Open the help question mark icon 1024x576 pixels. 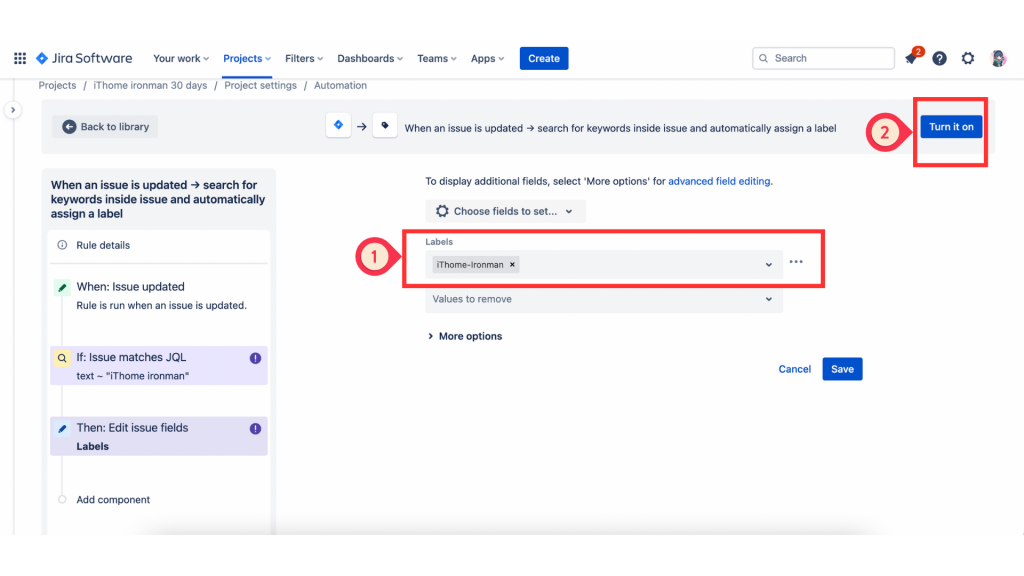click(939, 59)
